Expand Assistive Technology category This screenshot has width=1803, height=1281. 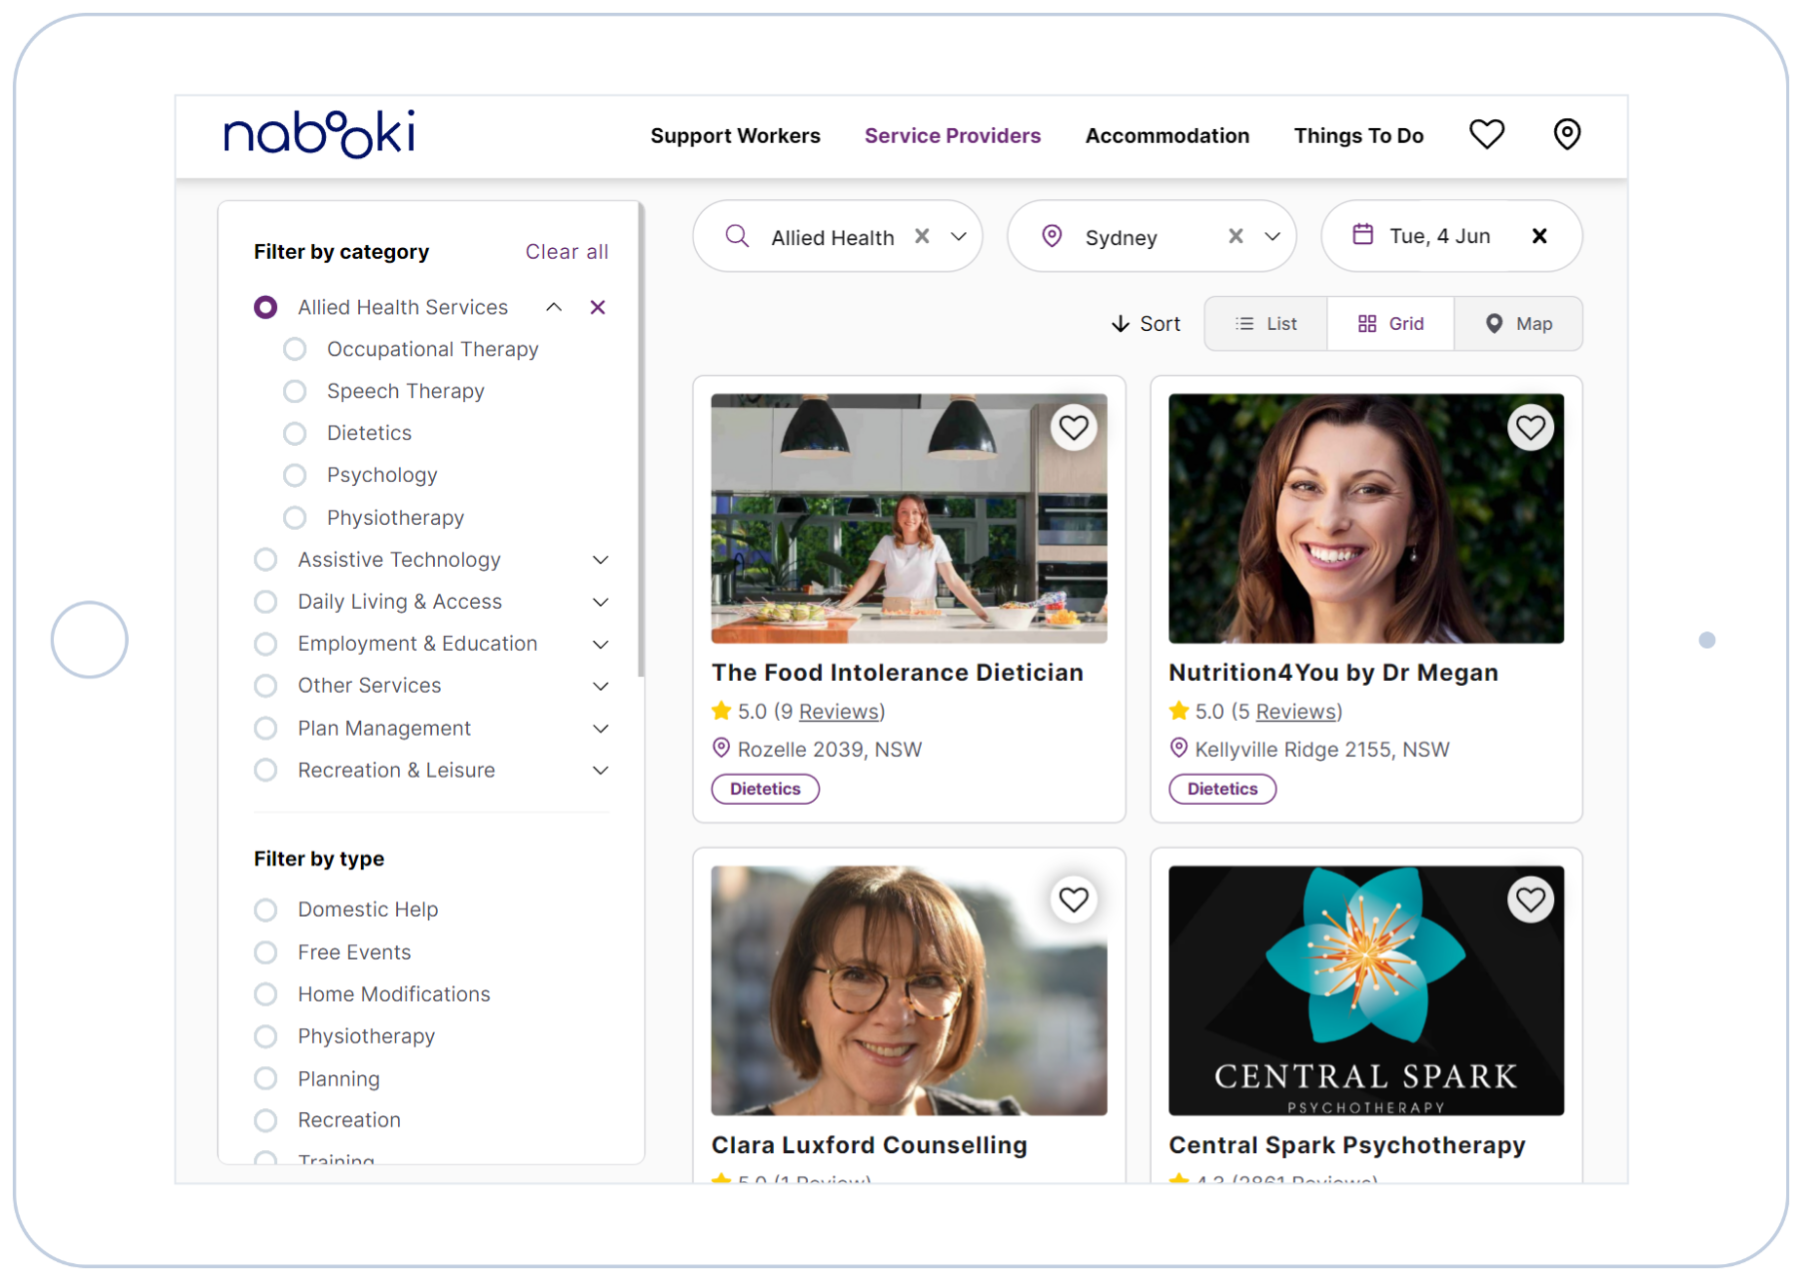[600, 560]
